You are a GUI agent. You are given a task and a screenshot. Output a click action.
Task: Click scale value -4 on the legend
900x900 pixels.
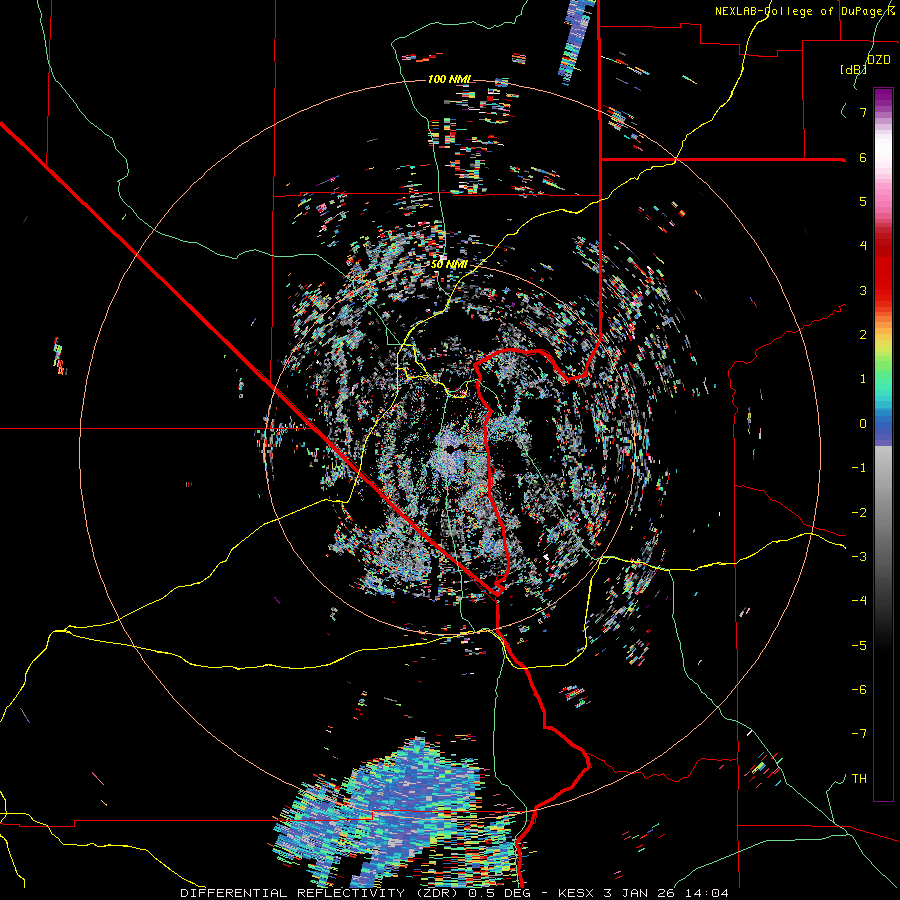point(859,600)
